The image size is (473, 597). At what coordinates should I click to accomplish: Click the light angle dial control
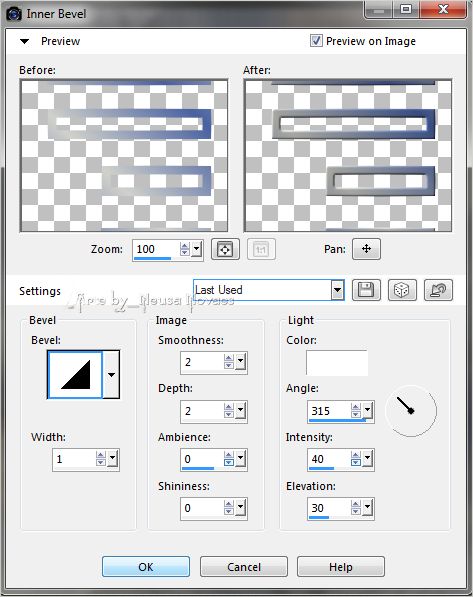(x=411, y=410)
